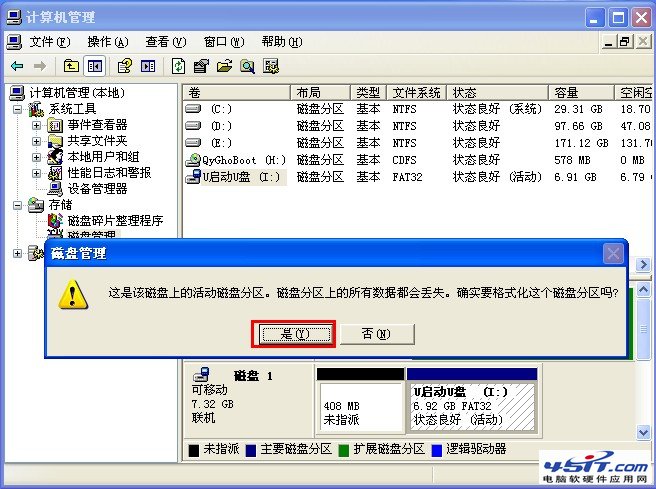Image resolution: width=656 pixels, height=489 pixels.
Task: Select 共享文件夹 in the tree
Action: click(x=97, y=141)
